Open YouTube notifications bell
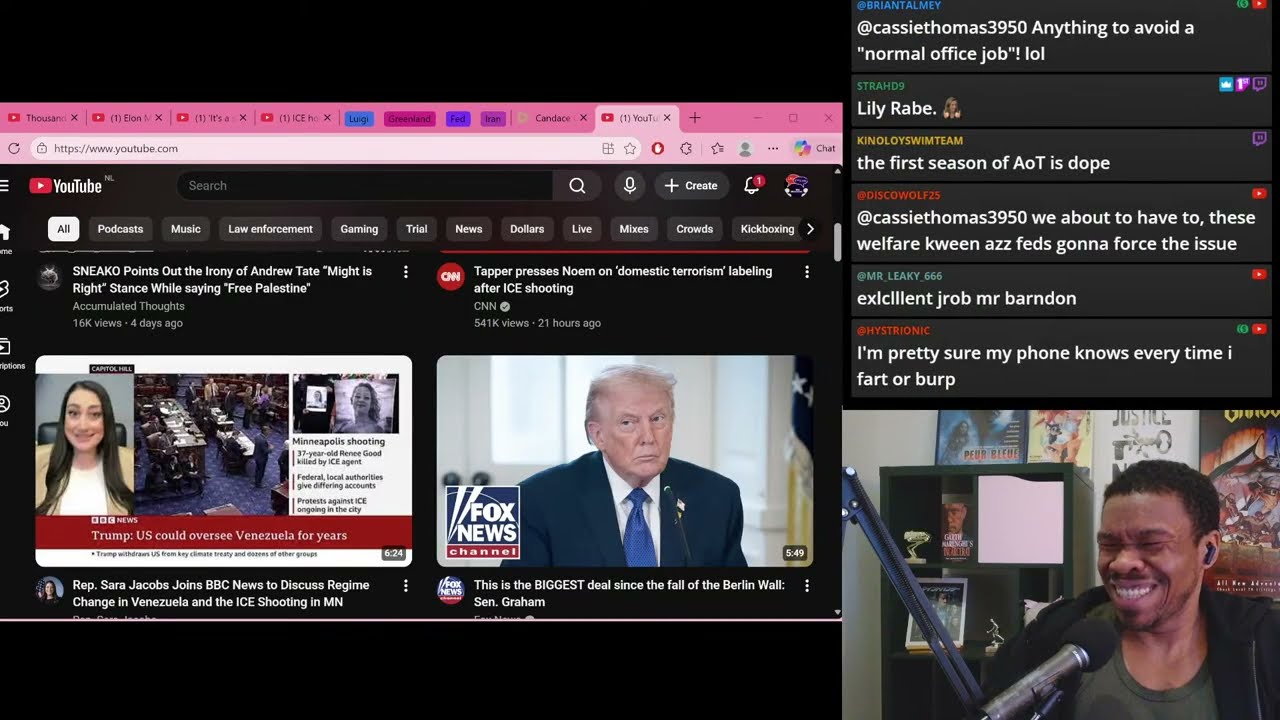The image size is (1280, 720). (752, 186)
